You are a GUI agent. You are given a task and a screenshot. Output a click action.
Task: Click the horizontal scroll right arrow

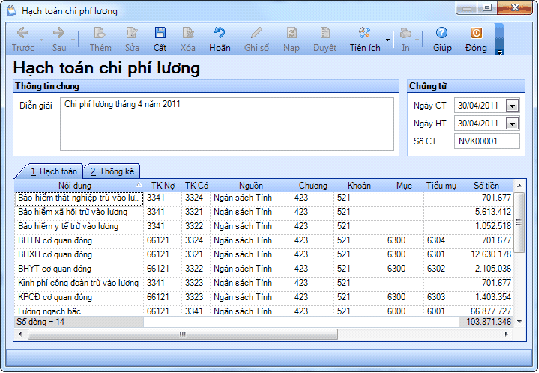coord(506,334)
